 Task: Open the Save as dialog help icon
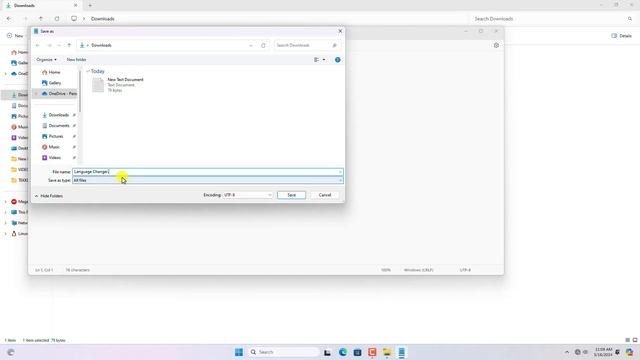[338, 60]
